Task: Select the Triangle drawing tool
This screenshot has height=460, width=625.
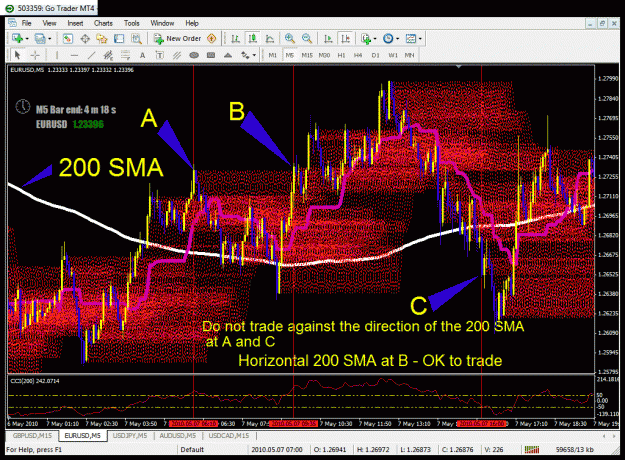Action: pos(228,55)
